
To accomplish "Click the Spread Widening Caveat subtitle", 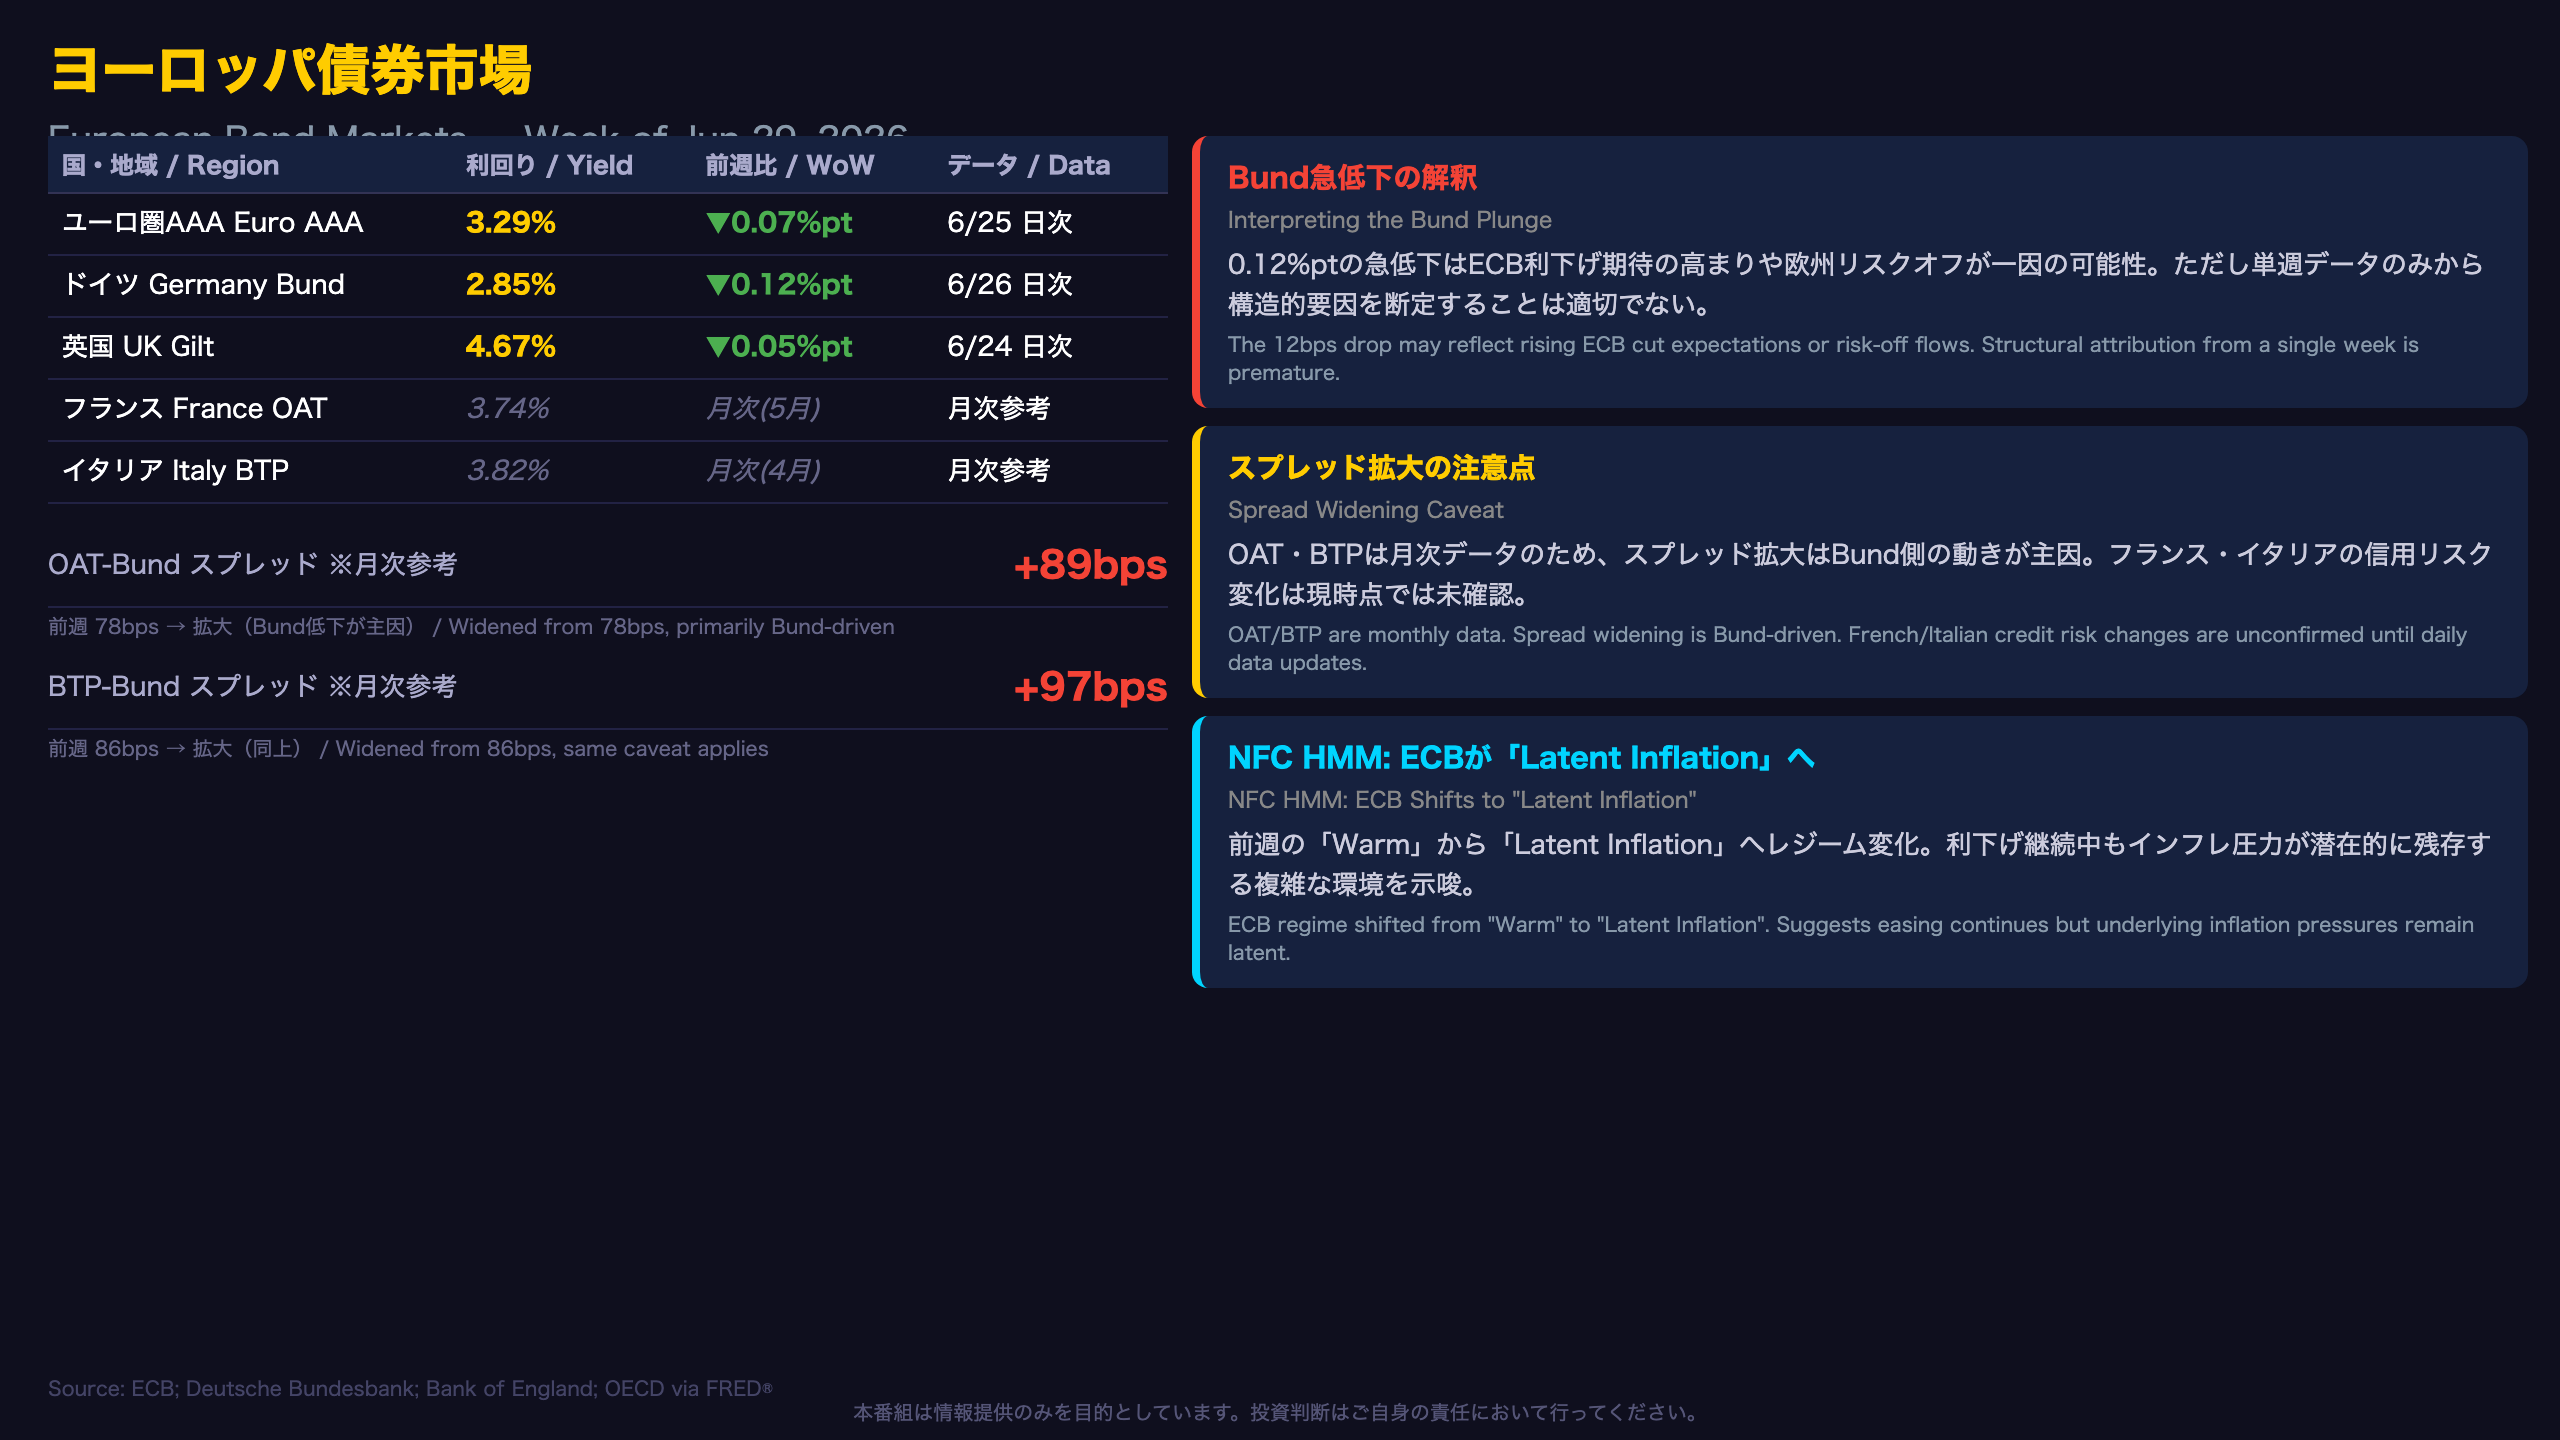I will [1365, 510].
